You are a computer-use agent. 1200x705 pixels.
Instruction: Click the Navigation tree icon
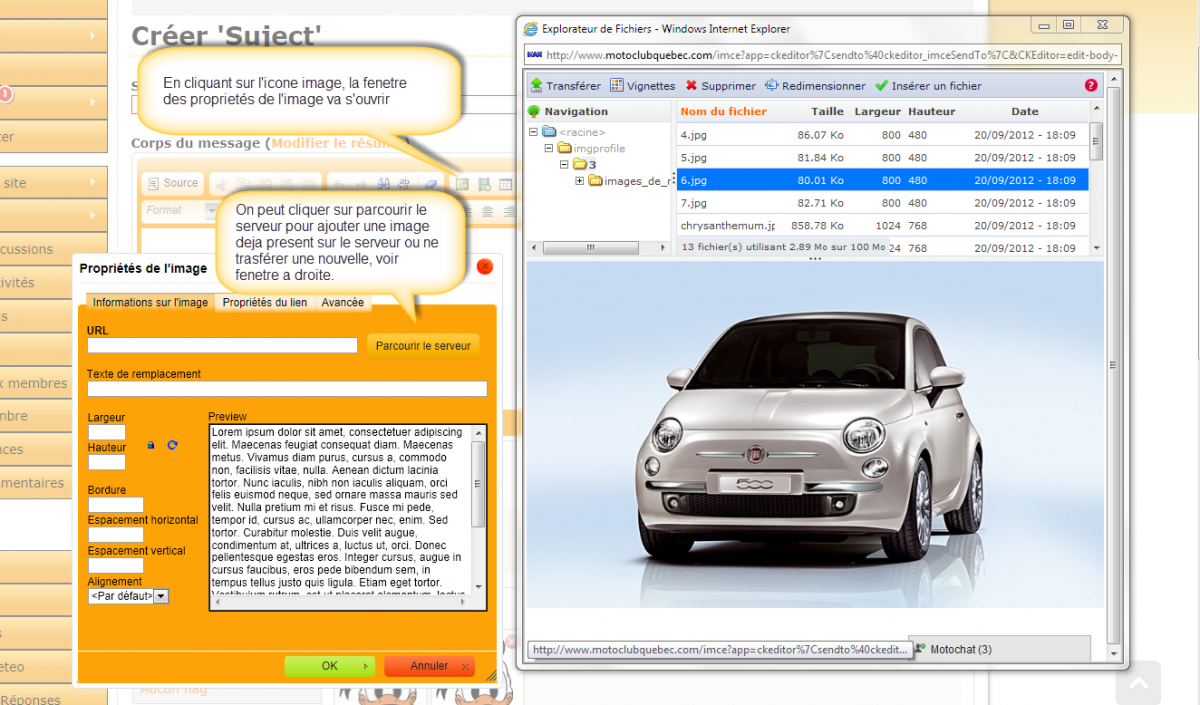(534, 111)
